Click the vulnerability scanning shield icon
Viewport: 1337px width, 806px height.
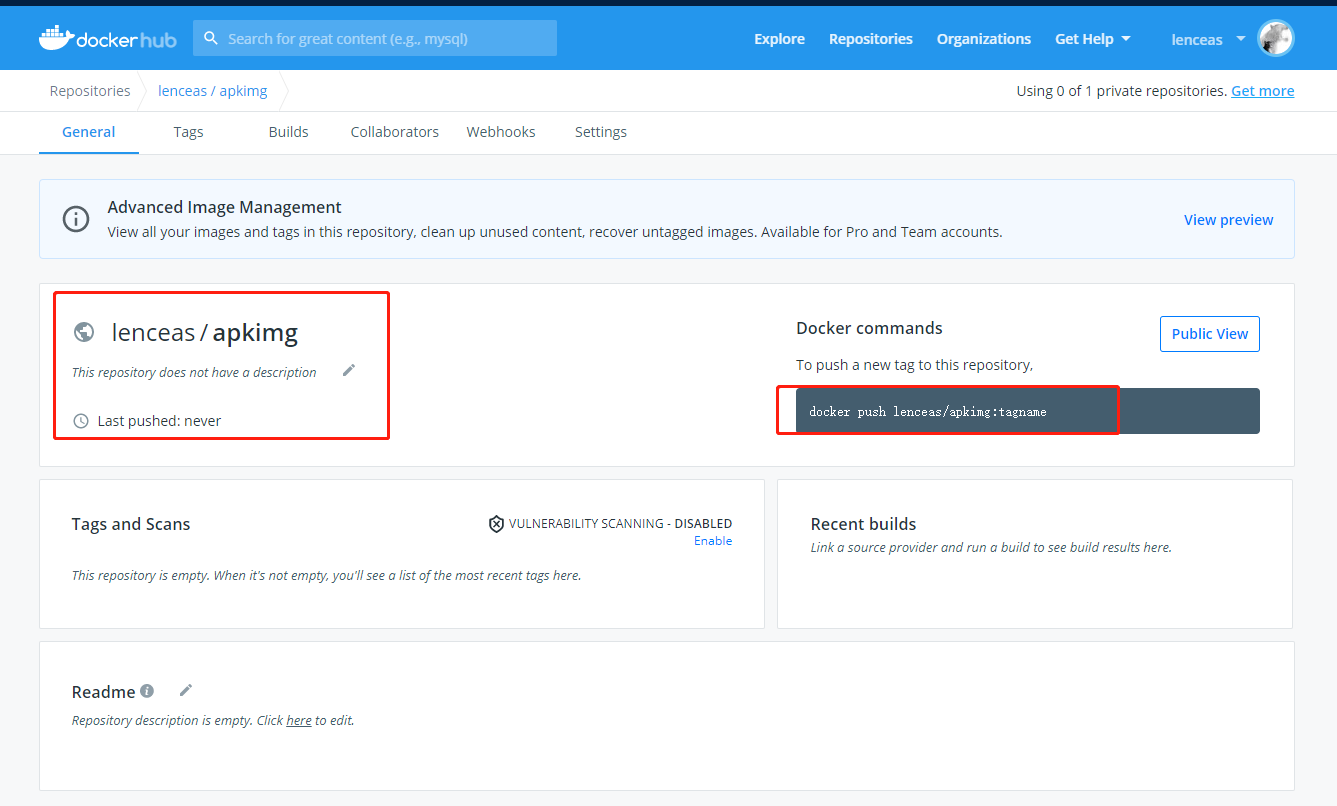(x=497, y=523)
